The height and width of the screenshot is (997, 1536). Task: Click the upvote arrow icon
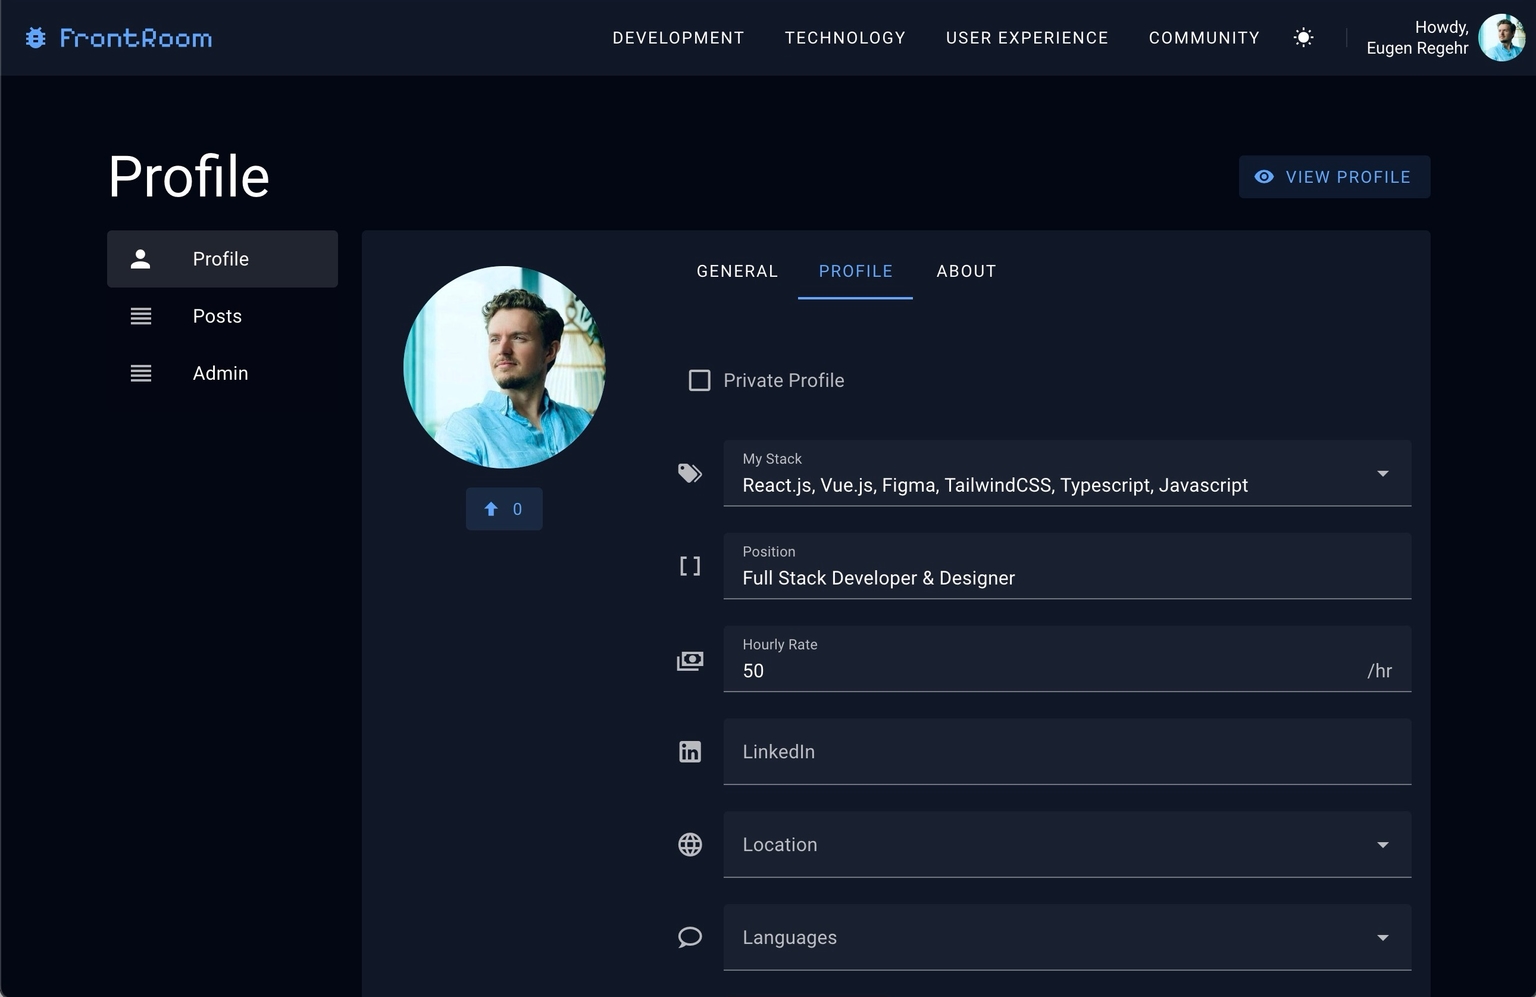pyautogui.click(x=491, y=509)
